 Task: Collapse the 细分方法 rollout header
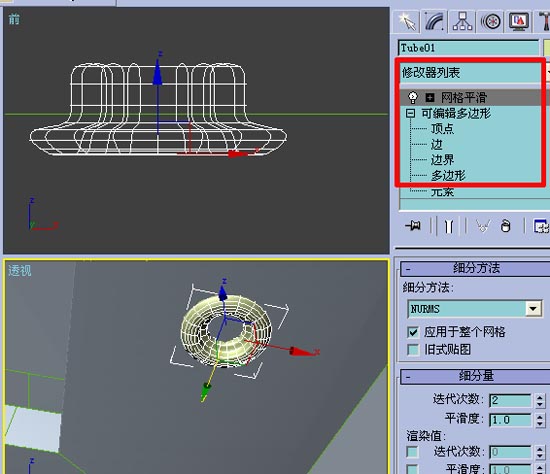click(x=475, y=269)
